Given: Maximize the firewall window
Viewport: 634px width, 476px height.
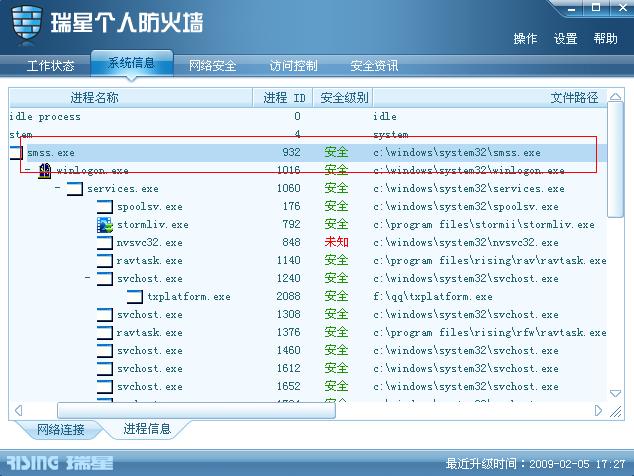Looking at the screenshot, I should pyautogui.click(x=596, y=8).
